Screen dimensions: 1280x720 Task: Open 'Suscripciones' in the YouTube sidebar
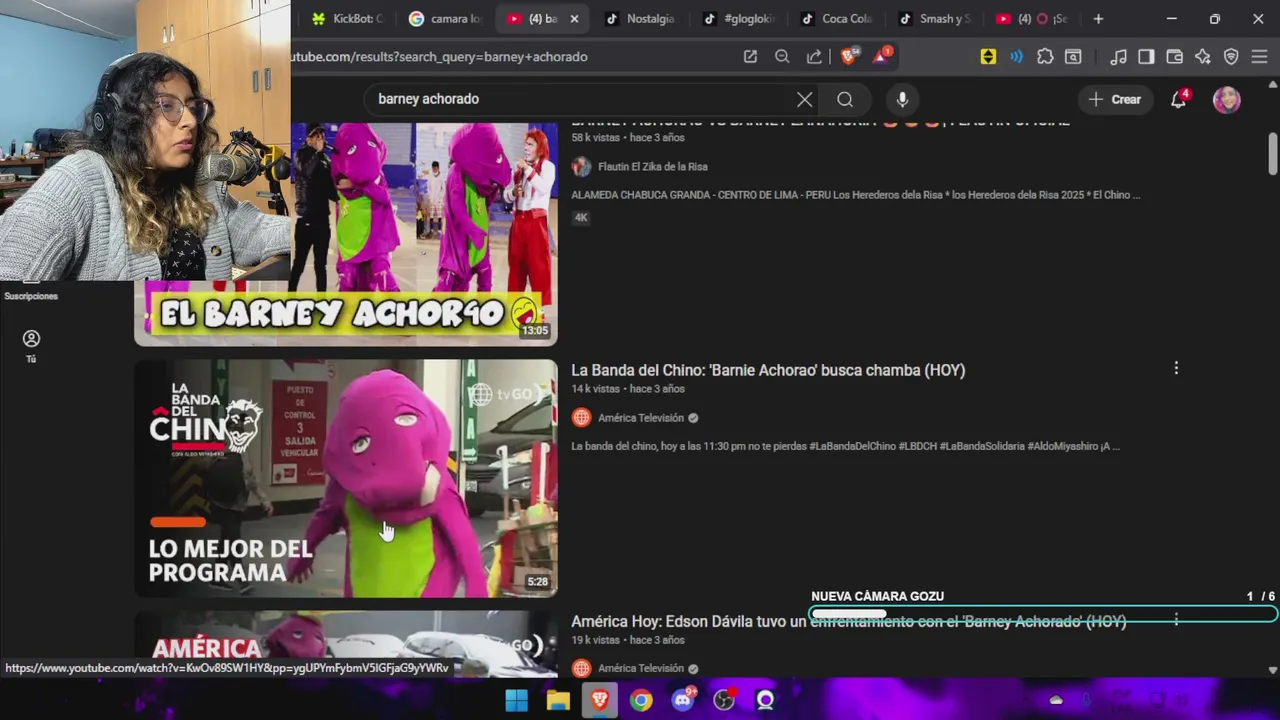(x=31, y=296)
